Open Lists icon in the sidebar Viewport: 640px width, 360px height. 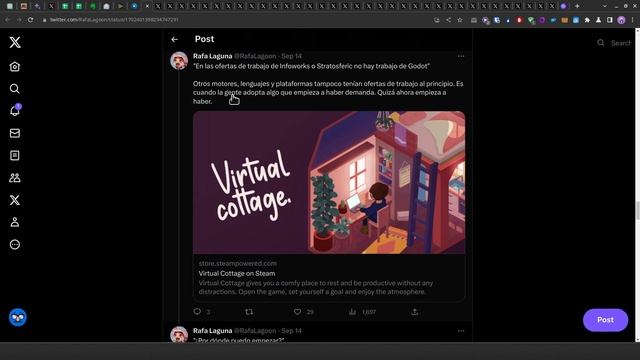pyautogui.click(x=15, y=156)
